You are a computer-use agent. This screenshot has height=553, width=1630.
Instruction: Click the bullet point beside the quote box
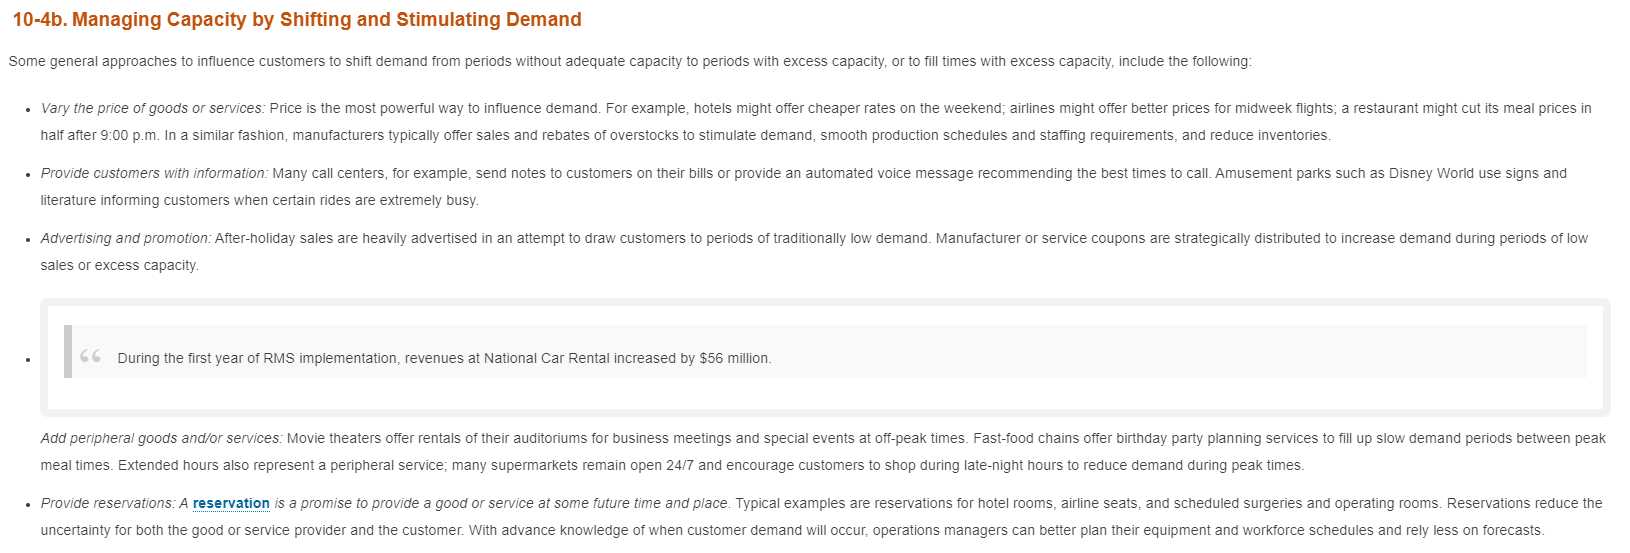[27, 360]
